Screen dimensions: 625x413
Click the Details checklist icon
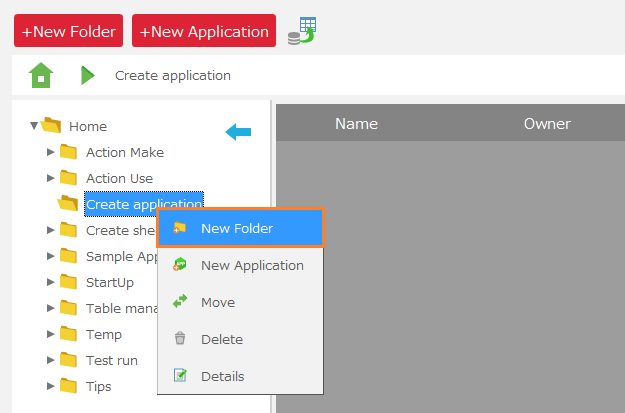(180, 376)
